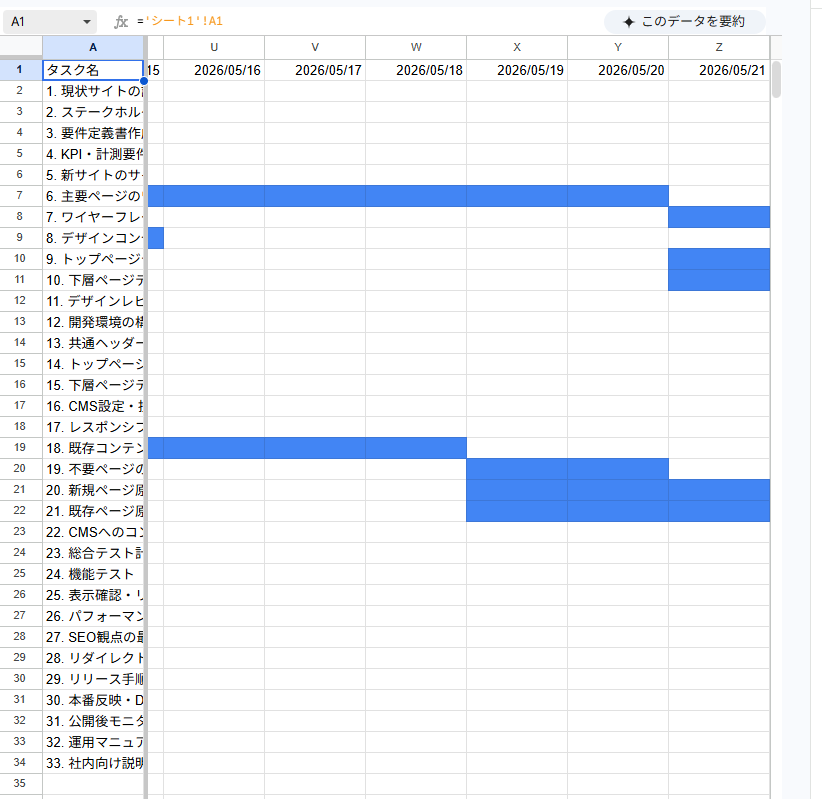Click task cell 1. 現状サイトの
Screen dimensions: 822x799
pyautogui.click(x=93, y=91)
